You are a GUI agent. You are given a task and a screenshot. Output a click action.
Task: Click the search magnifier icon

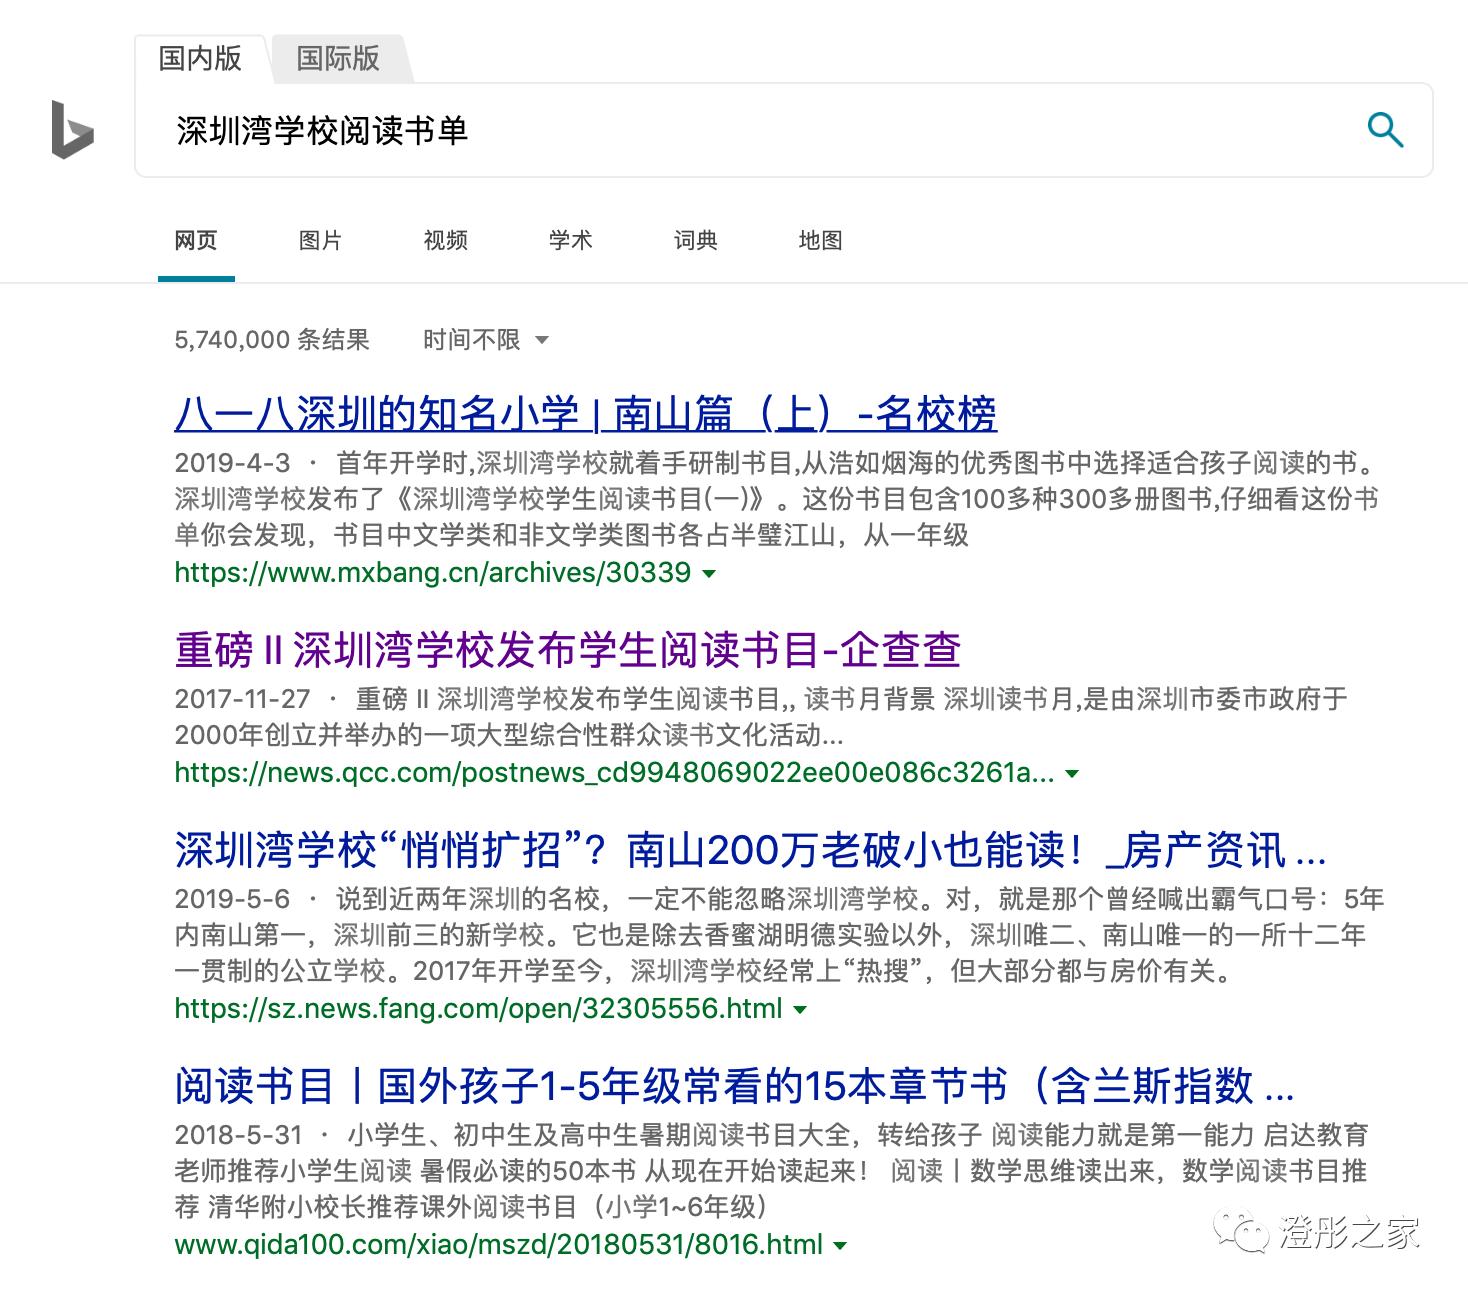[1385, 129]
